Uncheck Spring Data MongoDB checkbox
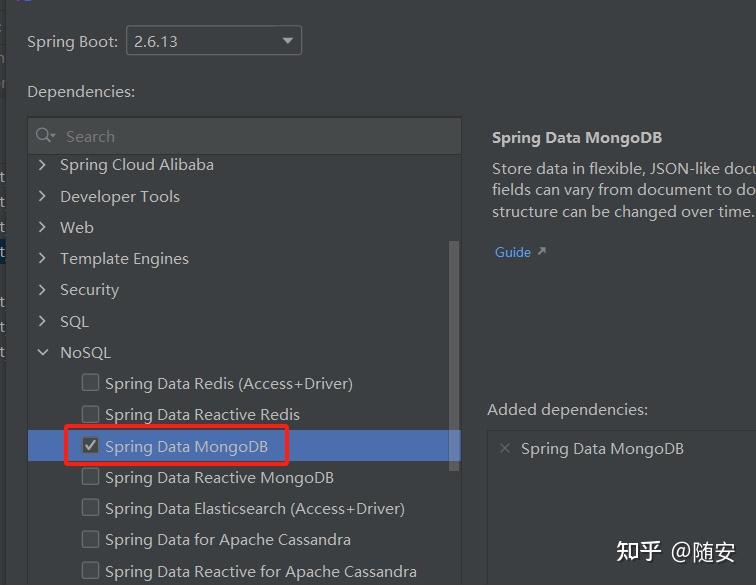756x585 pixels. [x=90, y=446]
